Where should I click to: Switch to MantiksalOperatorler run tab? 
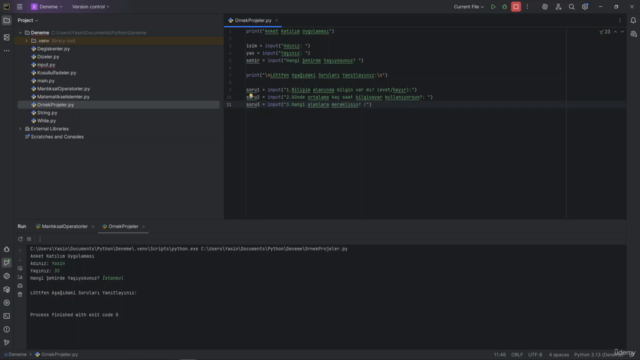64,227
